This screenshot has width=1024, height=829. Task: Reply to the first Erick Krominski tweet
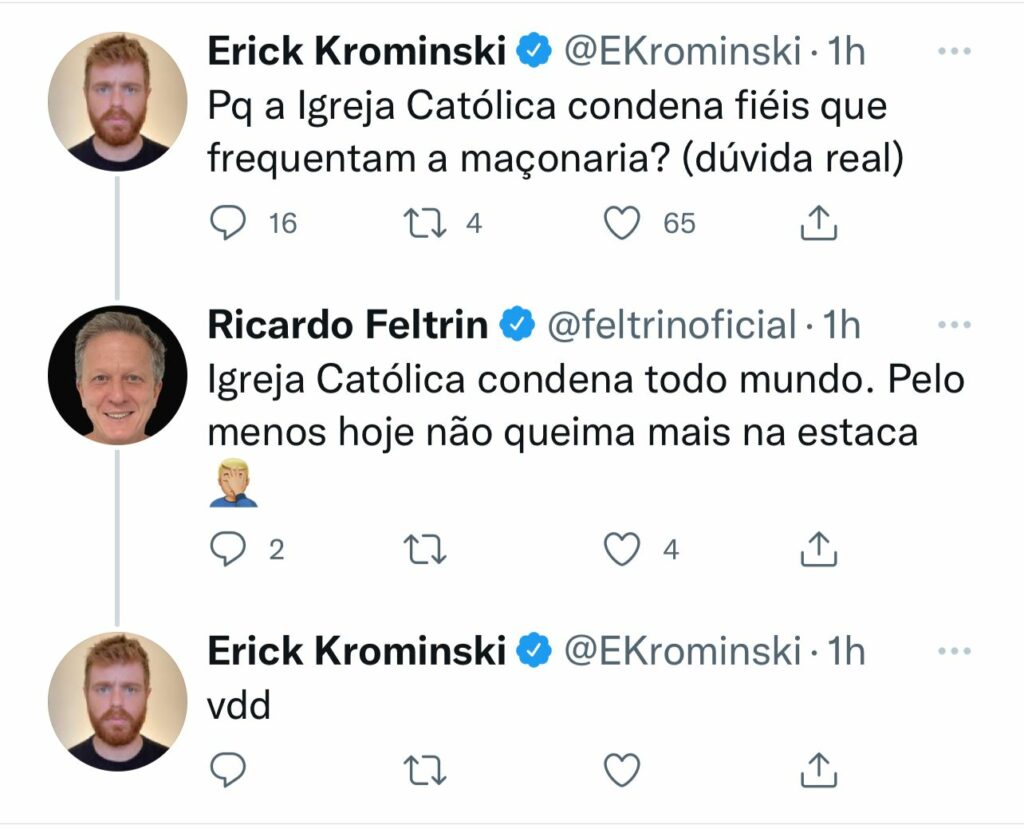230,223
